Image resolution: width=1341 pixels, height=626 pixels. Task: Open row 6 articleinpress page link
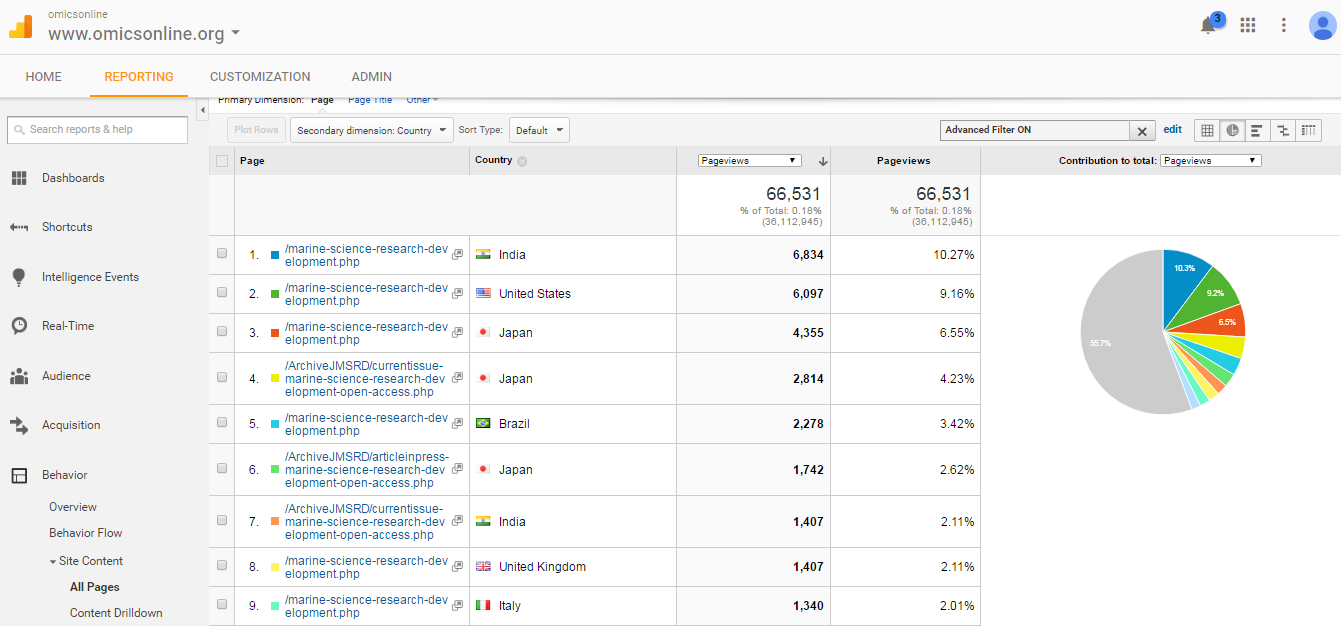[x=365, y=470]
